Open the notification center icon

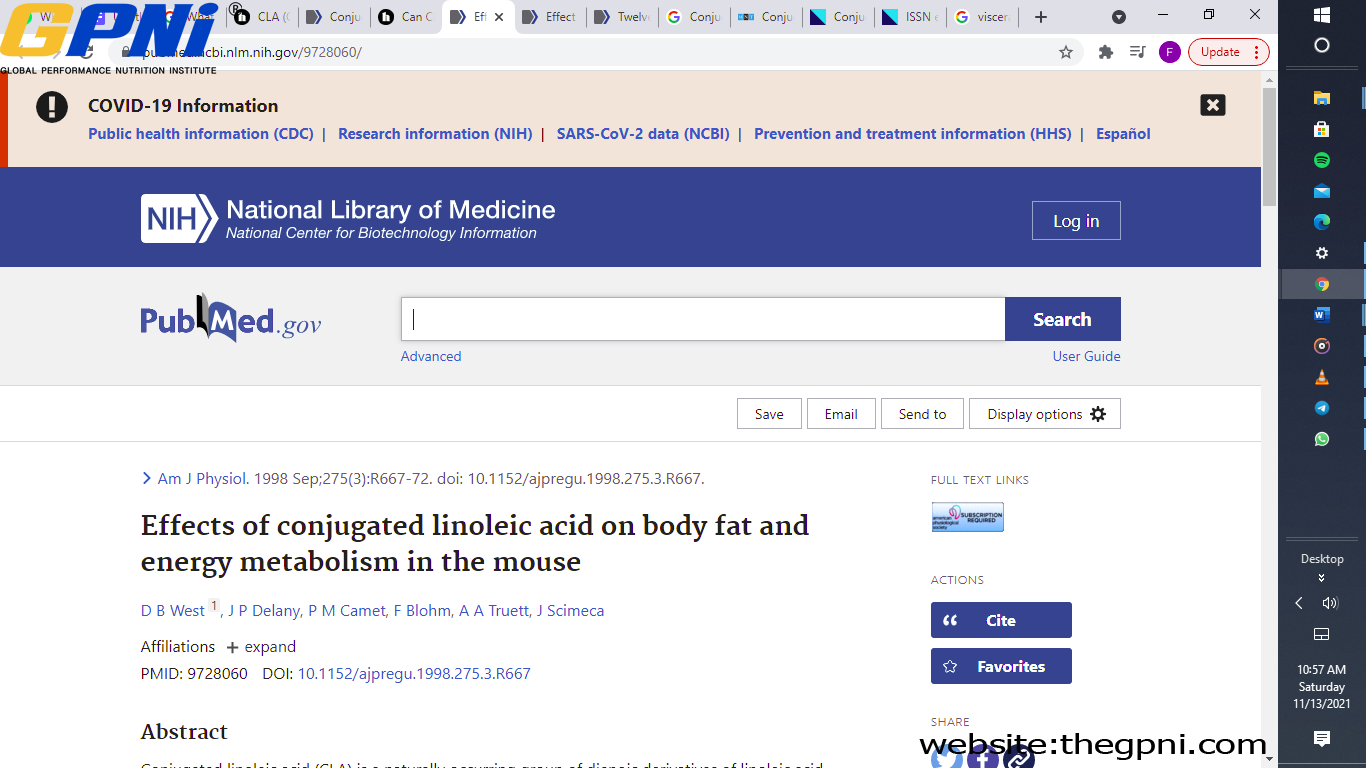pos(1322,739)
